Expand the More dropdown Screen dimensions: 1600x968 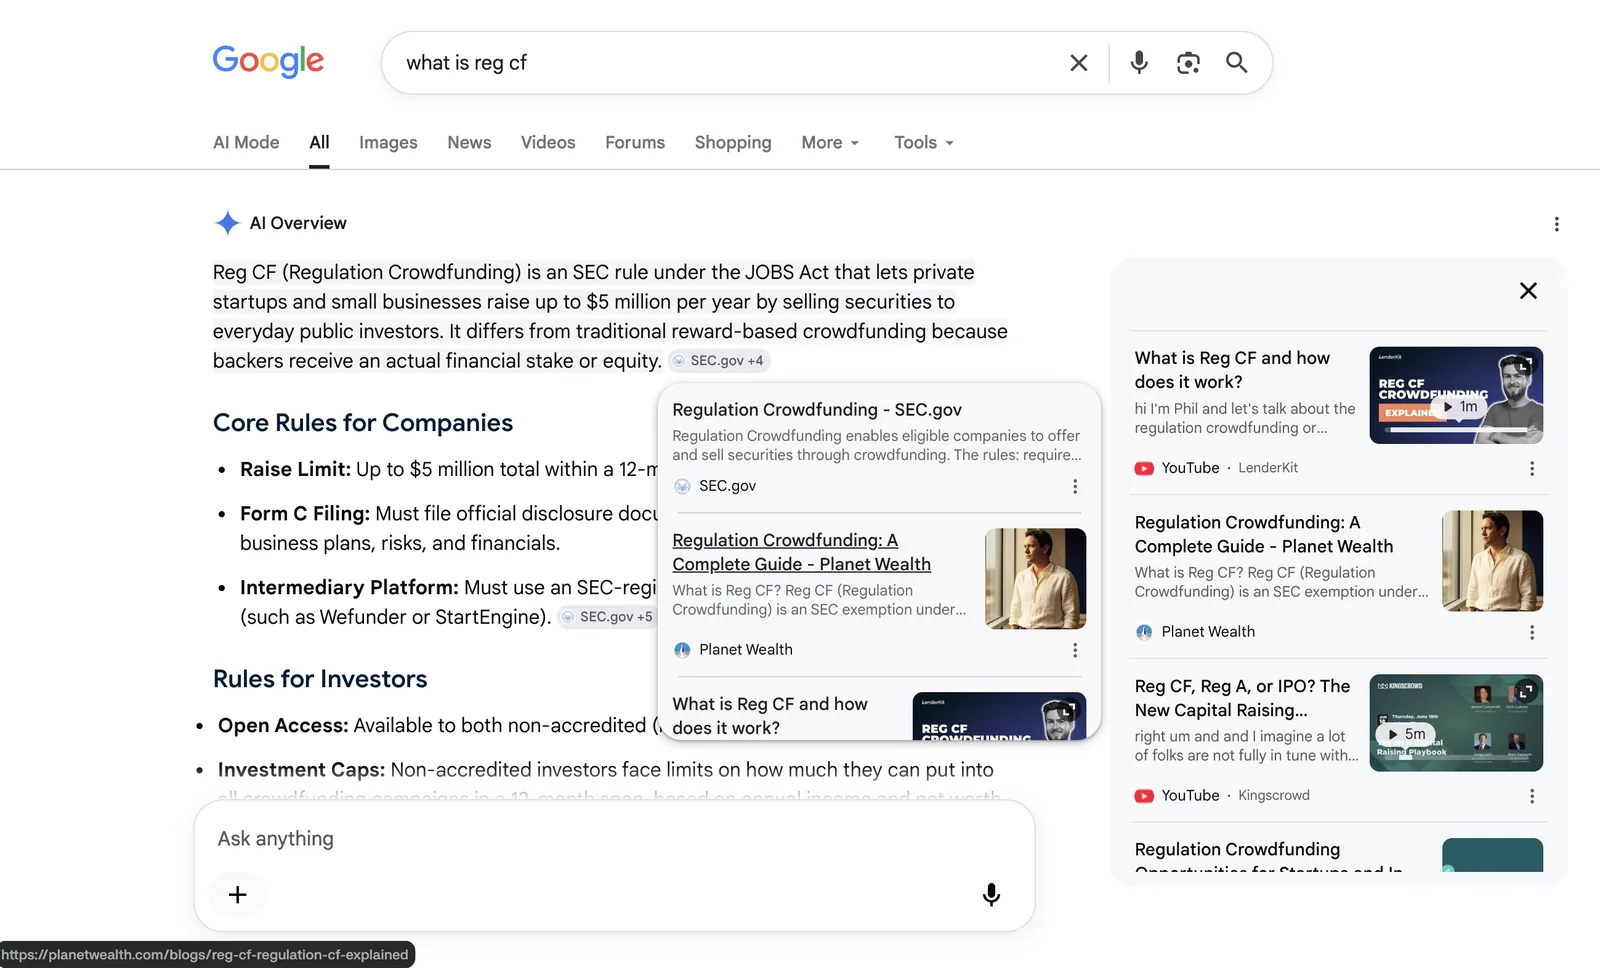(x=830, y=143)
